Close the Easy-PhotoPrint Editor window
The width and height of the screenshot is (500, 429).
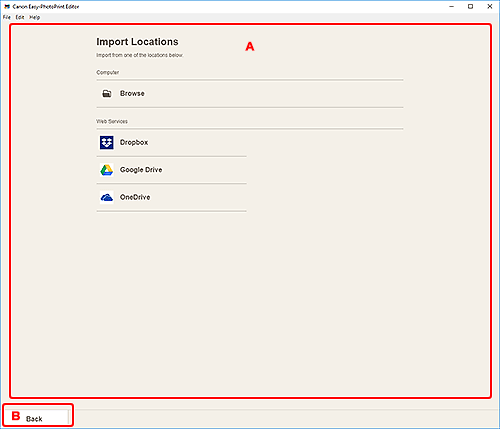(x=490, y=6)
